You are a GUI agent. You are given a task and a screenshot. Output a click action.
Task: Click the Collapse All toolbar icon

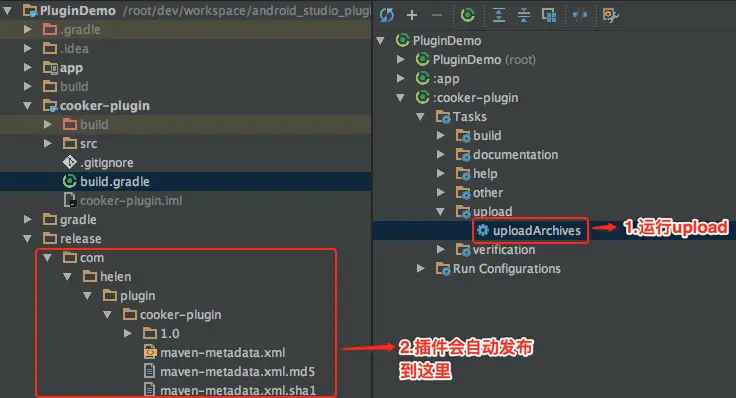tap(524, 15)
